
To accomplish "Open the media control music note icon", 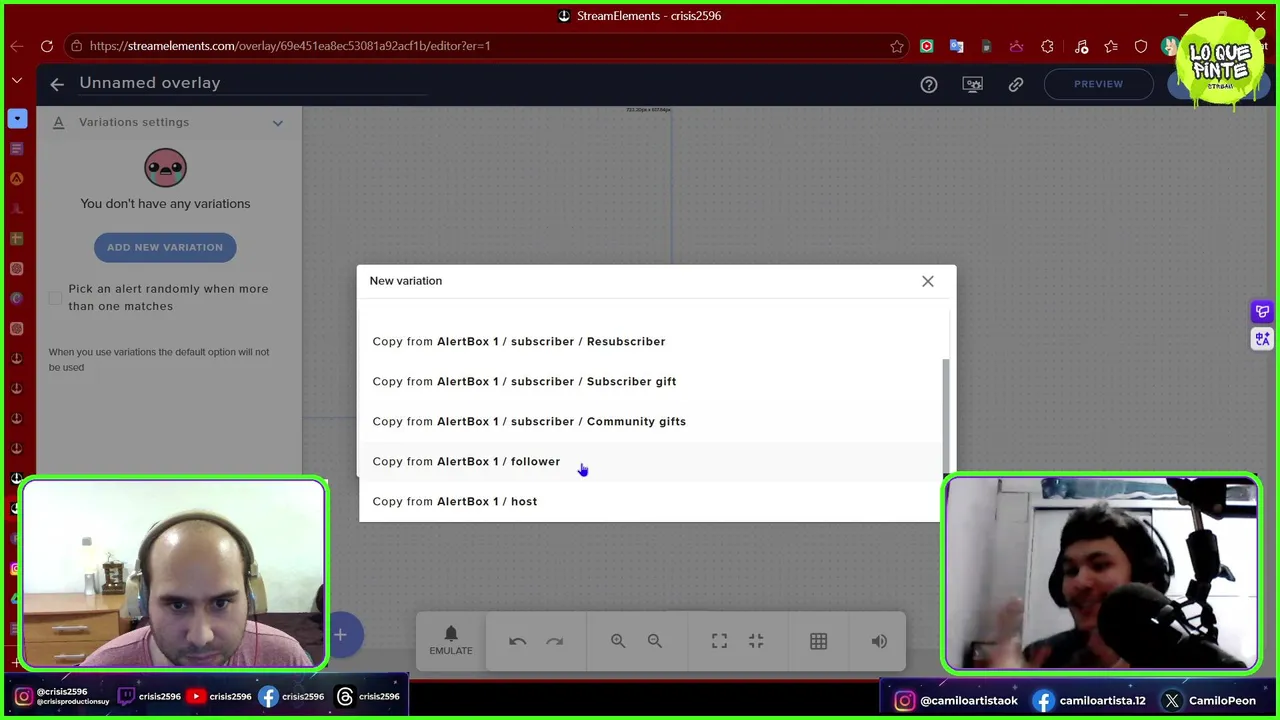I will [x=1081, y=46].
